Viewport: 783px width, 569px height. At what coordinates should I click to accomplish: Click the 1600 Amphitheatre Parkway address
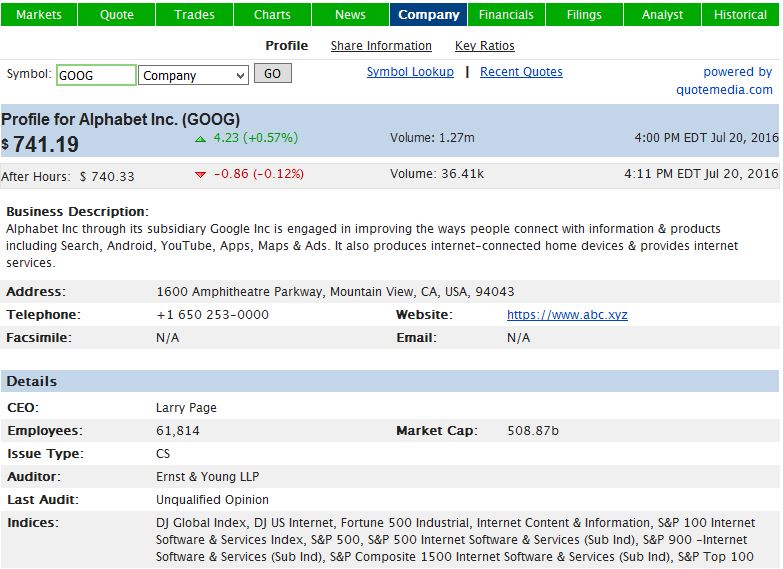coord(335,292)
